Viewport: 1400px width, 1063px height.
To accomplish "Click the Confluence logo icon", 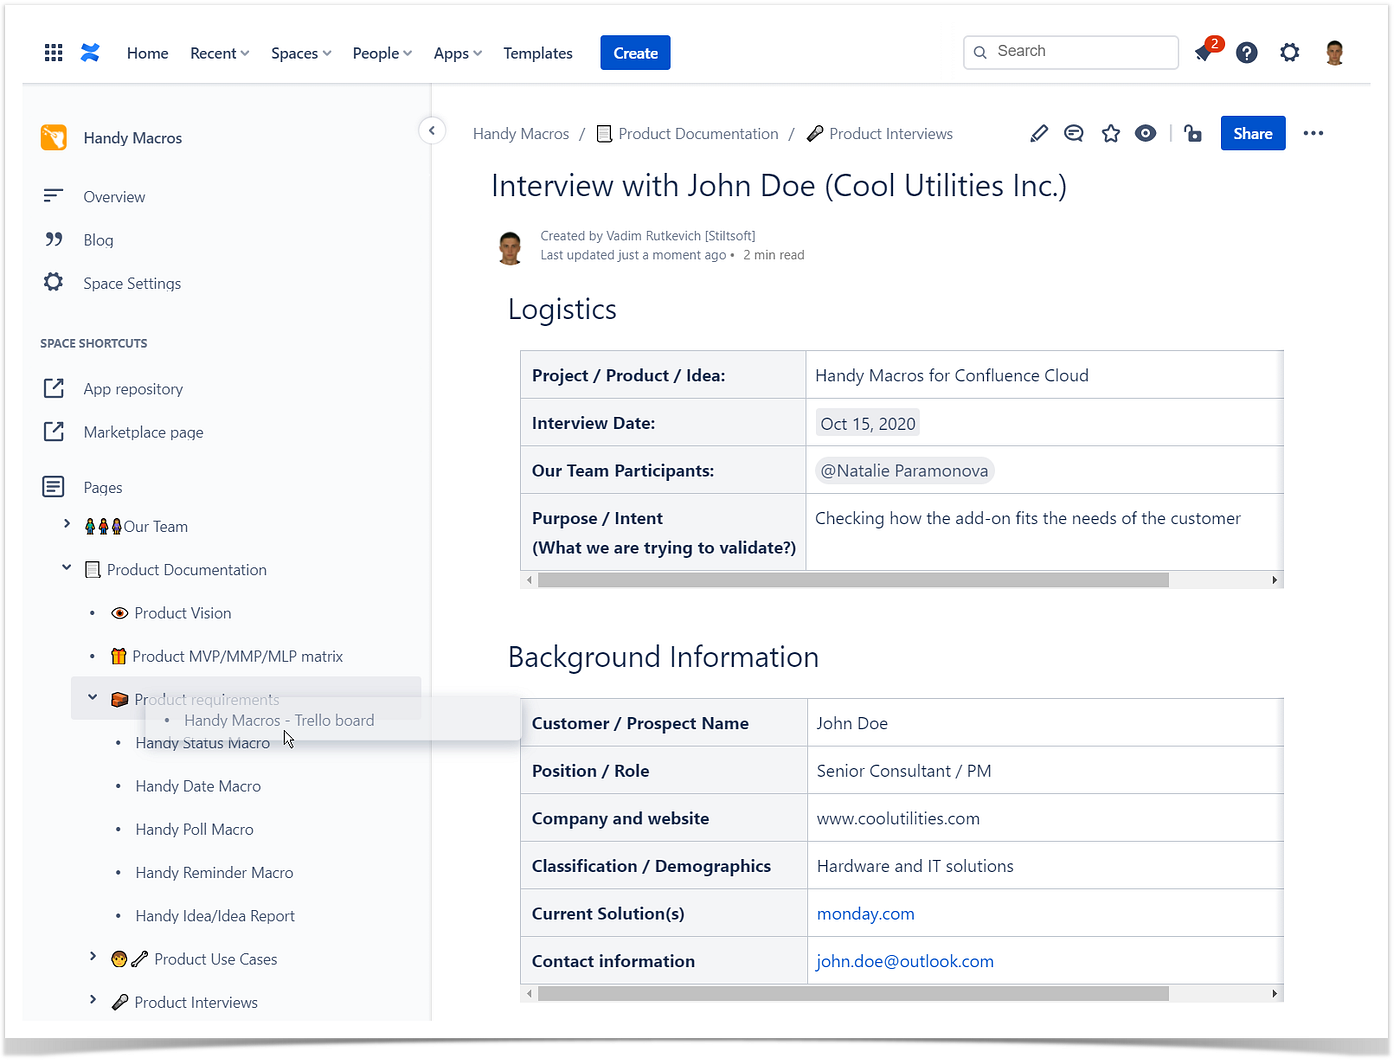I will click(90, 53).
